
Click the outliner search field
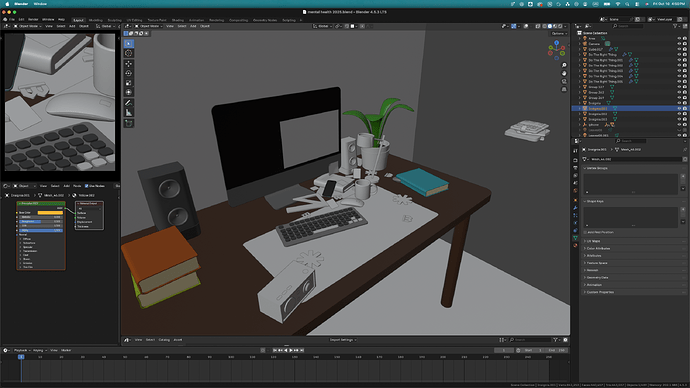pyautogui.click(x=628, y=26)
